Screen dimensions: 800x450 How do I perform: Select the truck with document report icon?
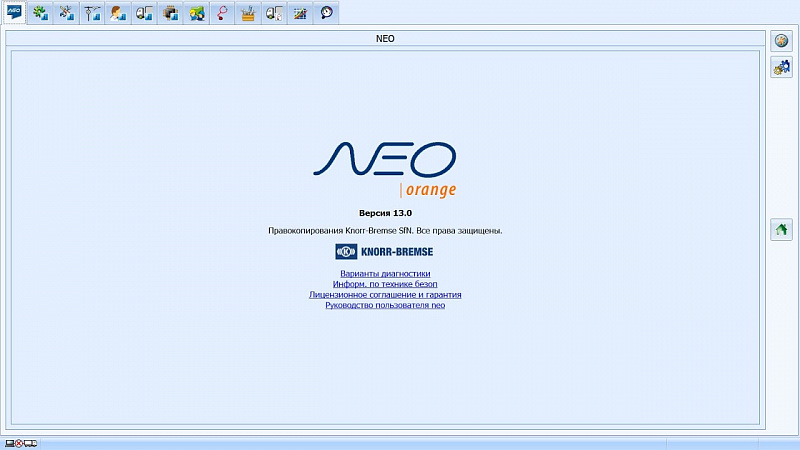coord(274,12)
